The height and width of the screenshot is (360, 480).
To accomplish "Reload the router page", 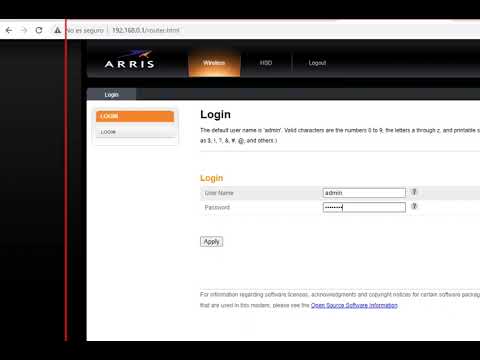I will [x=39, y=30].
